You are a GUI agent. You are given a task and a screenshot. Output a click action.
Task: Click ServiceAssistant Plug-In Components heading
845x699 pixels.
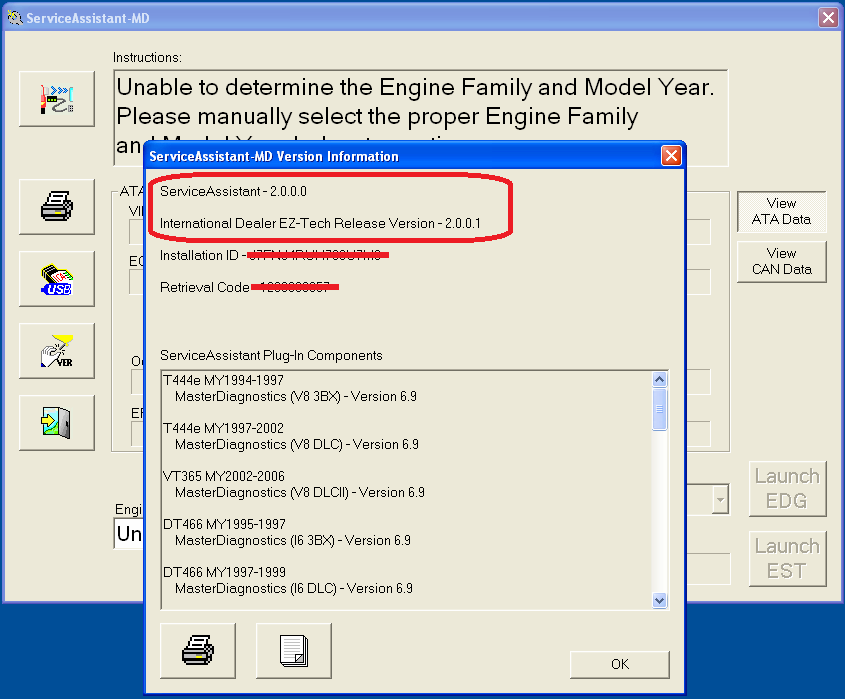tap(271, 356)
